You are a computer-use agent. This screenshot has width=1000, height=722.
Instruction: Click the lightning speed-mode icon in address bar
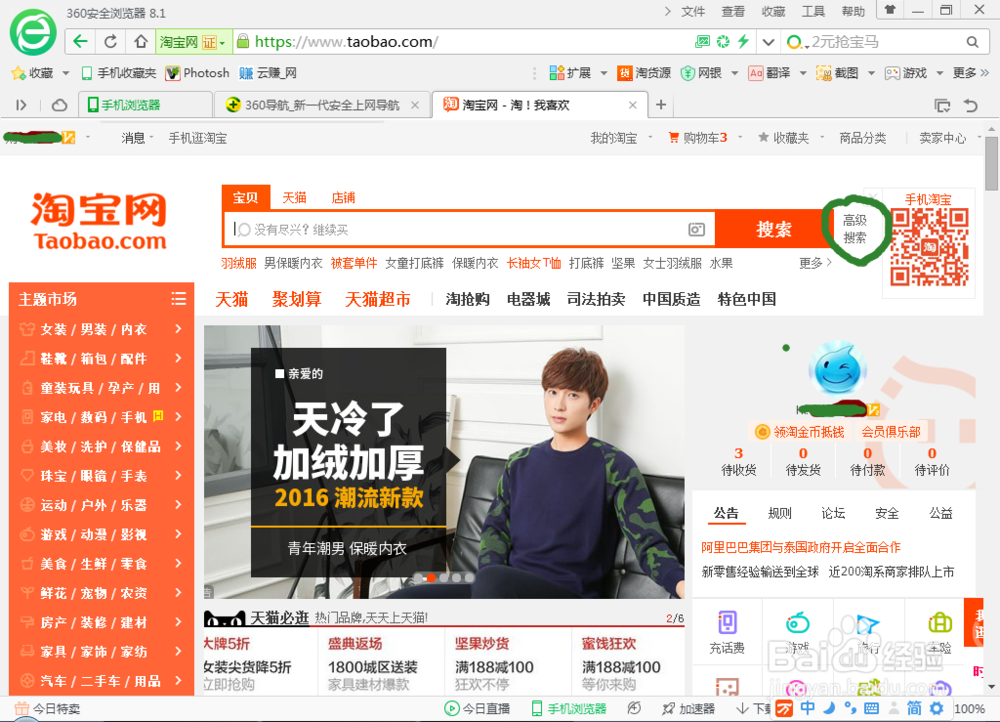click(x=744, y=41)
